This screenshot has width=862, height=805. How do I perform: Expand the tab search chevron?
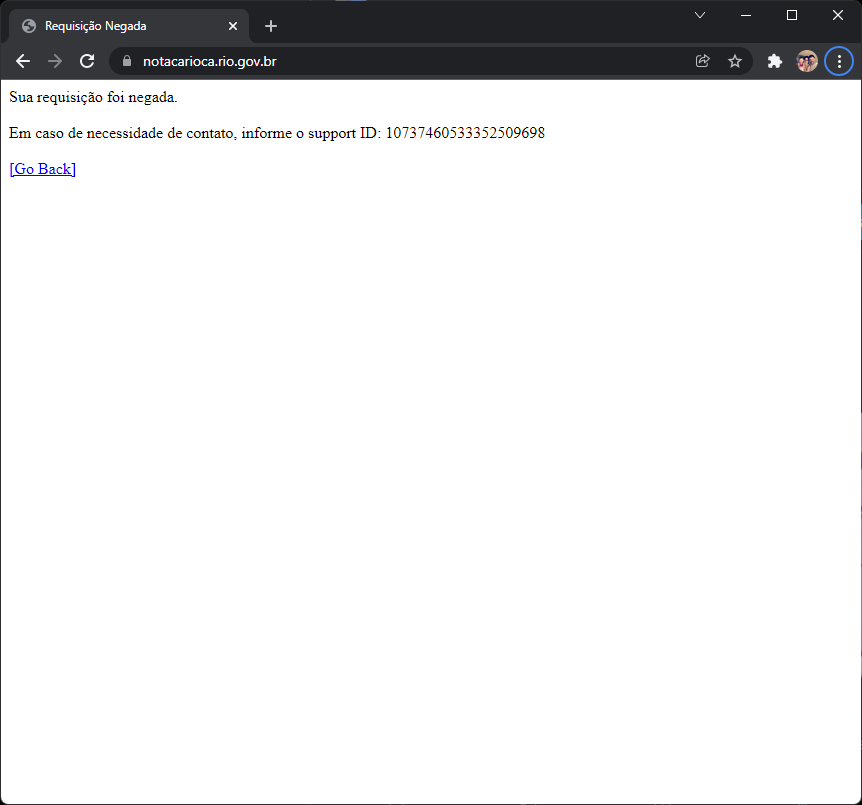click(700, 15)
